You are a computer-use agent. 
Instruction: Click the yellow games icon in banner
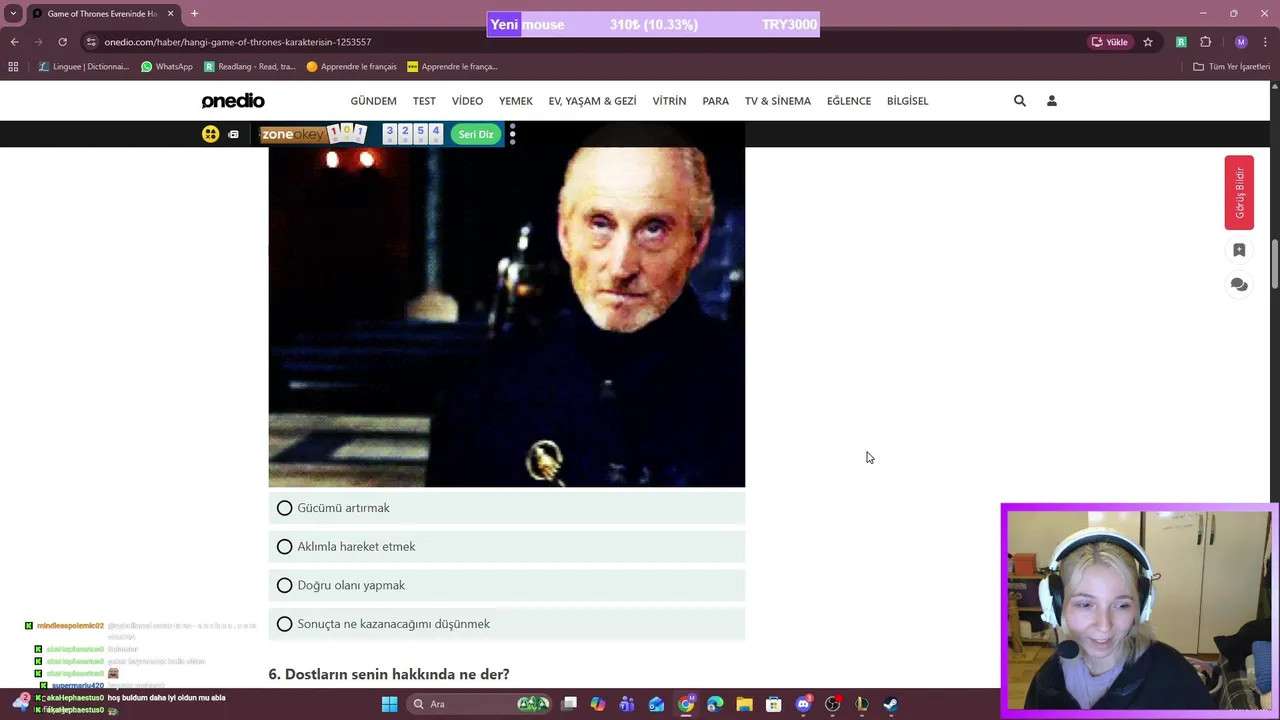pyautogui.click(x=210, y=134)
